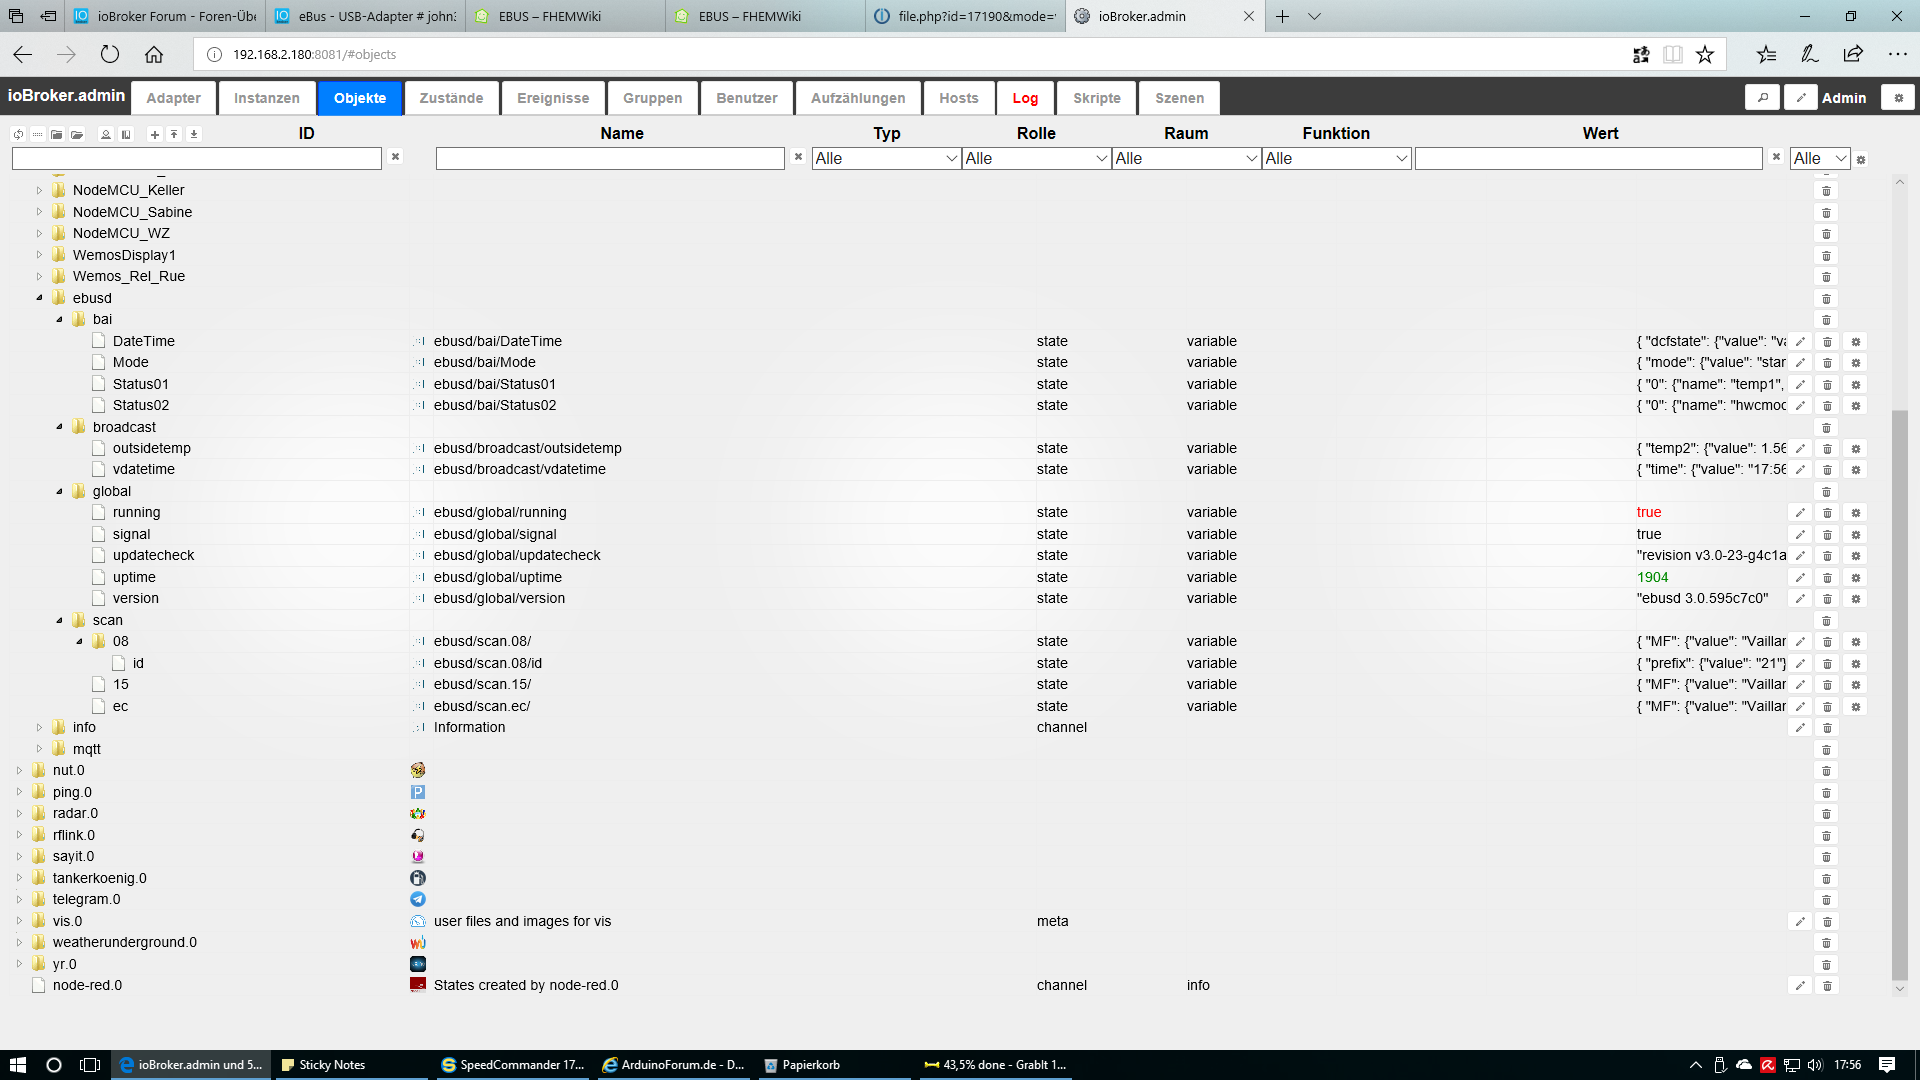The width and height of the screenshot is (1920, 1080).
Task: Switch to the Zustände tab
Action: pos(451,98)
